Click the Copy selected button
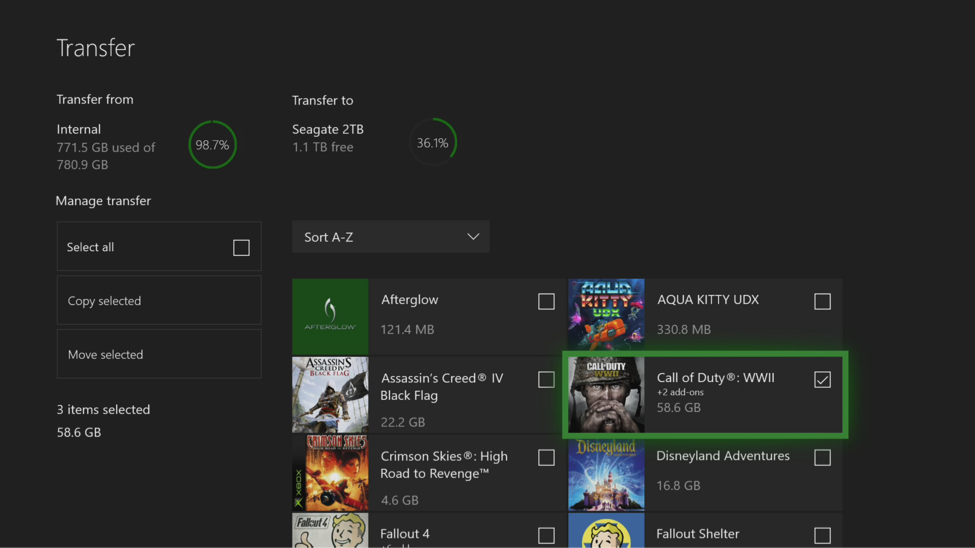The width and height of the screenshot is (975, 548). pos(159,300)
